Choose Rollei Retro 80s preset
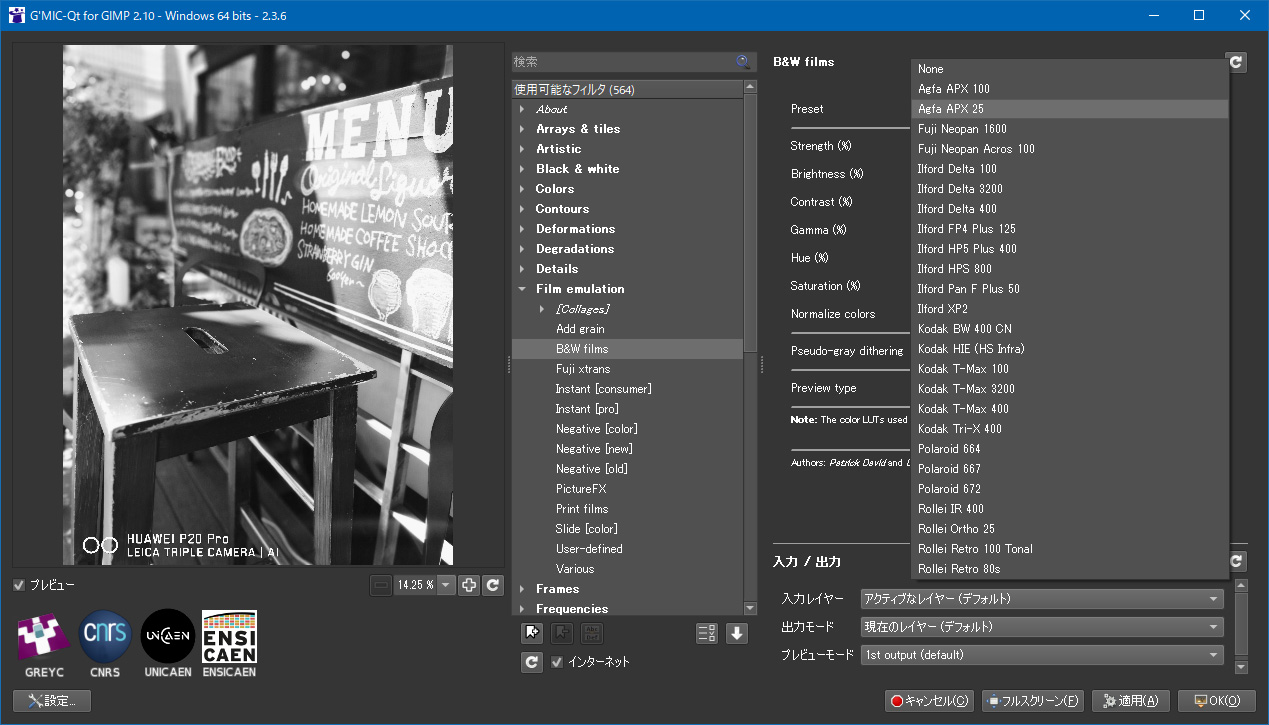Image resolution: width=1269 pixels, height=725 pixels. [x=1069, y=569]
